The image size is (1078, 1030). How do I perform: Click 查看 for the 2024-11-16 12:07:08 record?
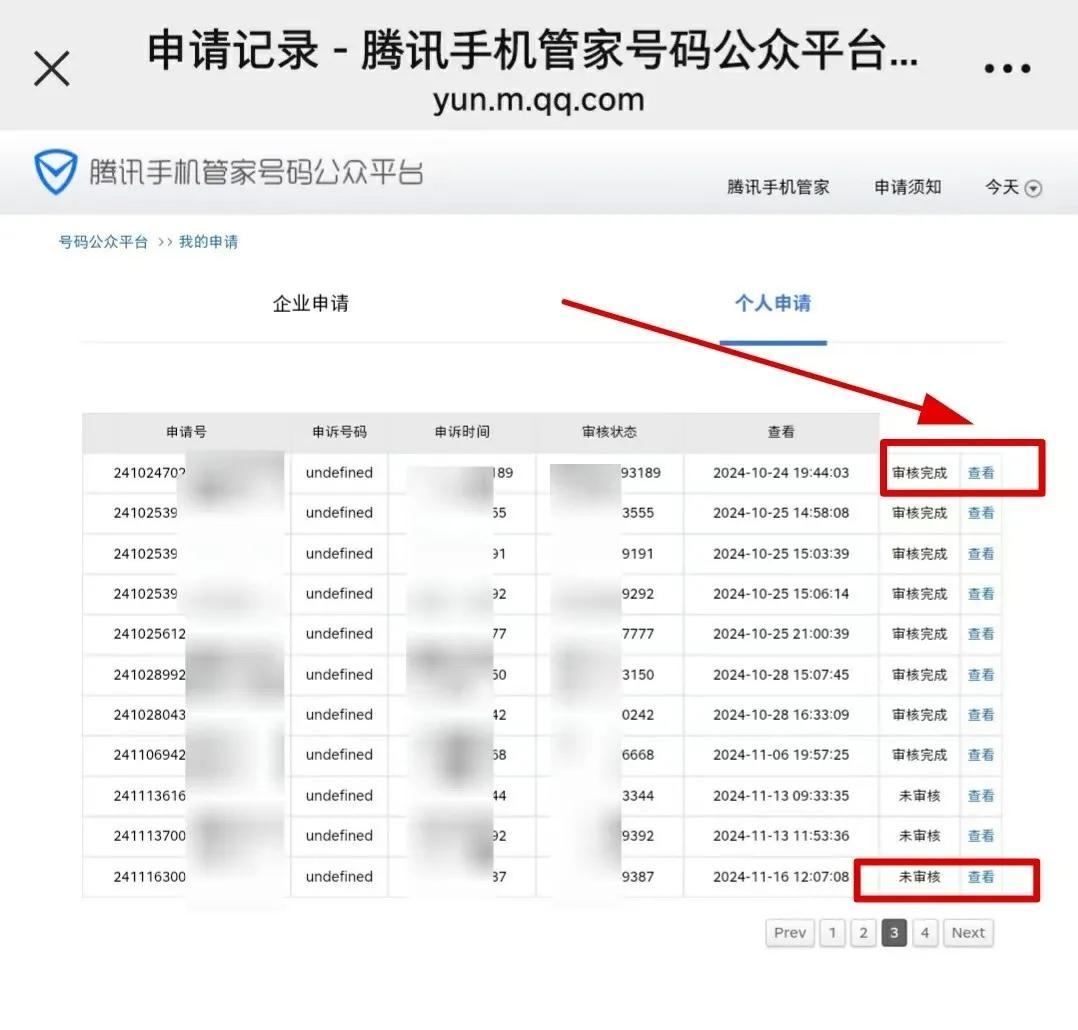click(981, 877)
